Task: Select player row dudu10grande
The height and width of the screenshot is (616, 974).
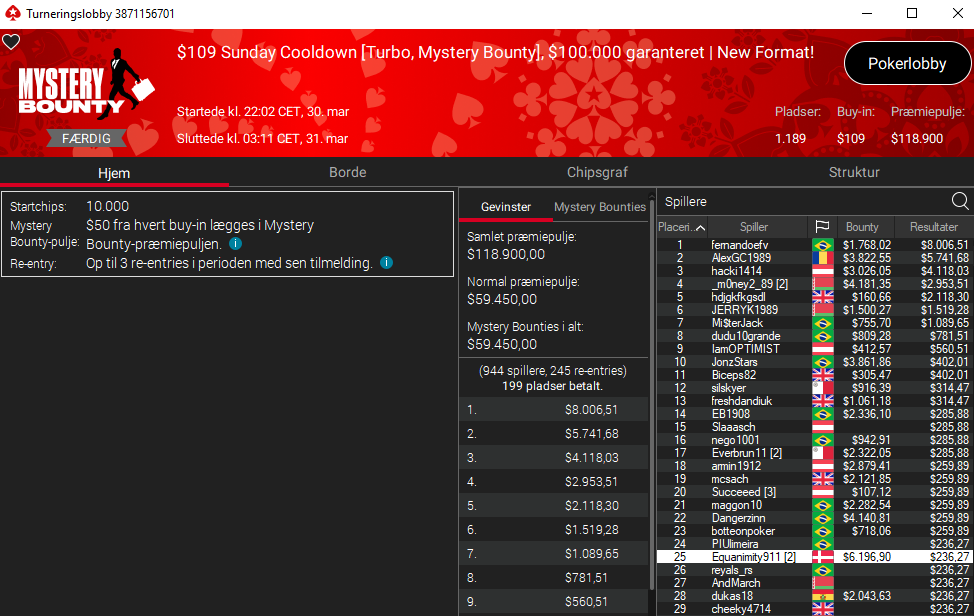Action: click(815, 336)
